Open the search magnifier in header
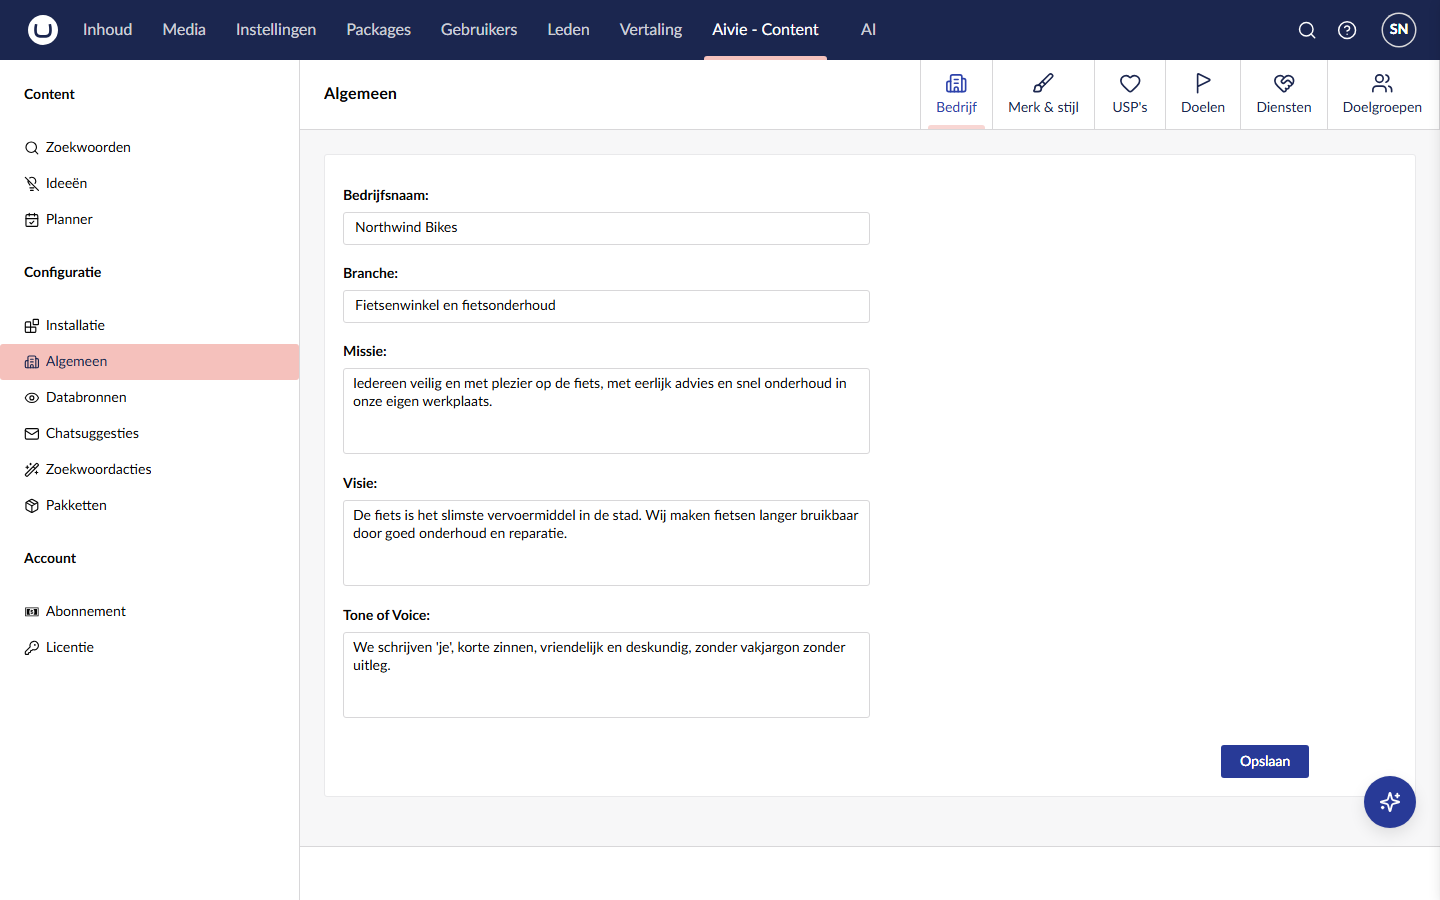 point(1307,30)
